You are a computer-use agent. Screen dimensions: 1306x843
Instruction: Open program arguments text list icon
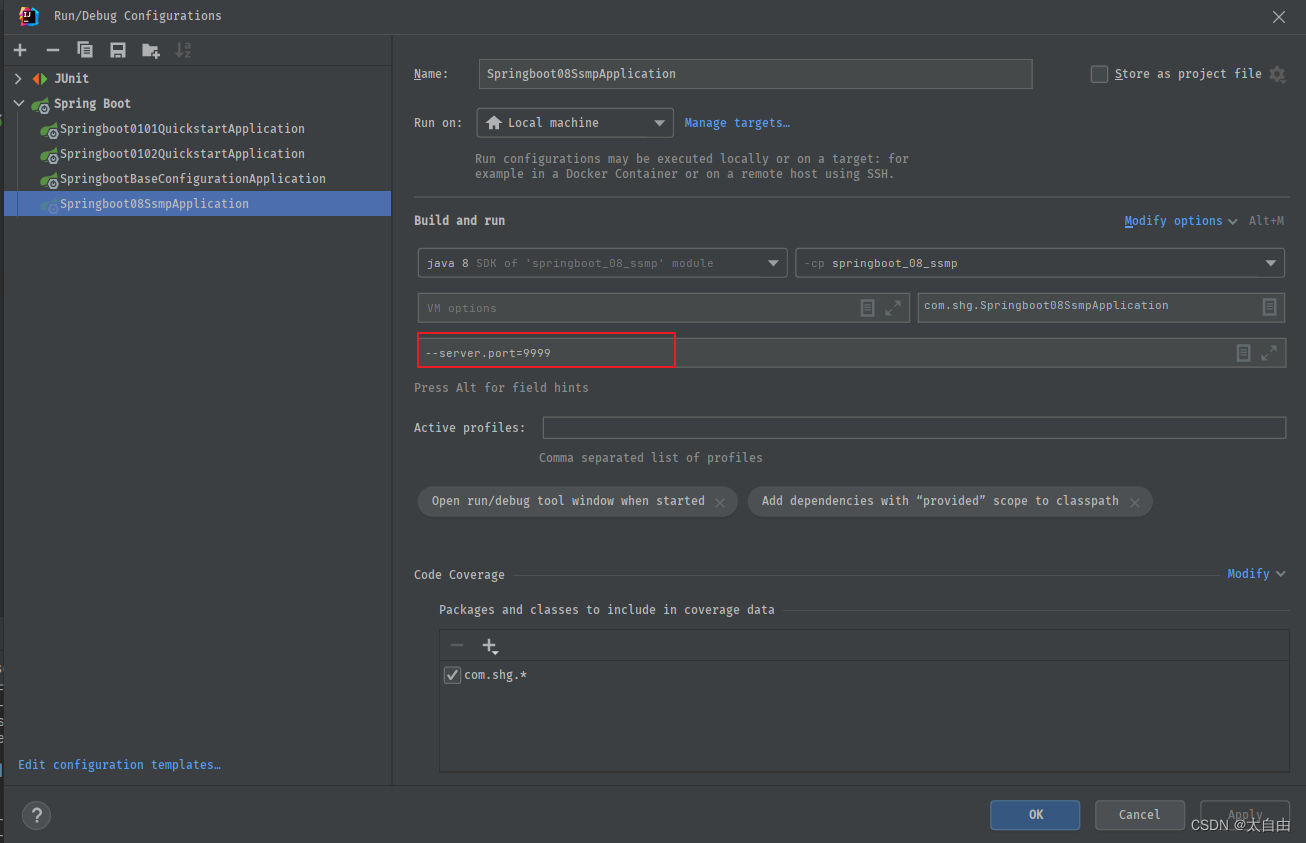1243,353
